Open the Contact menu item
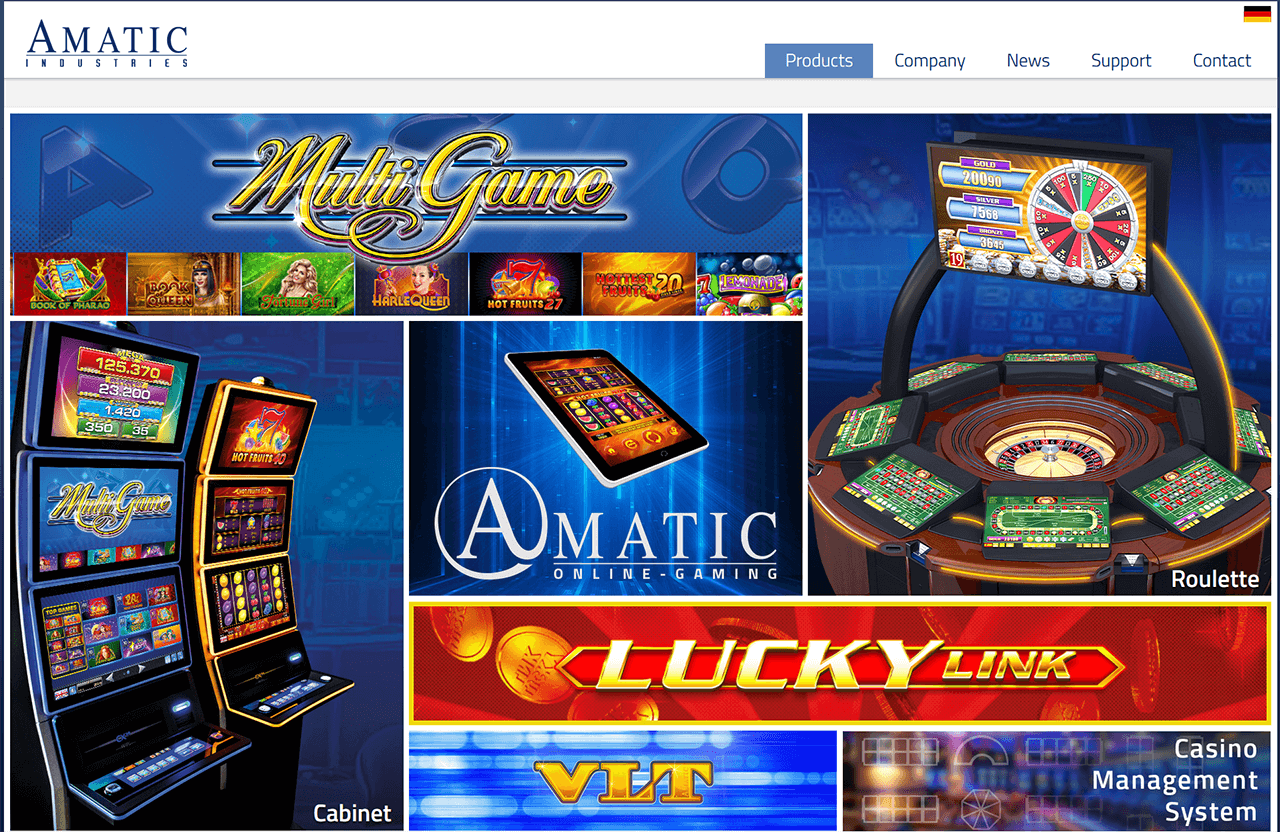 coord(1222,61)
